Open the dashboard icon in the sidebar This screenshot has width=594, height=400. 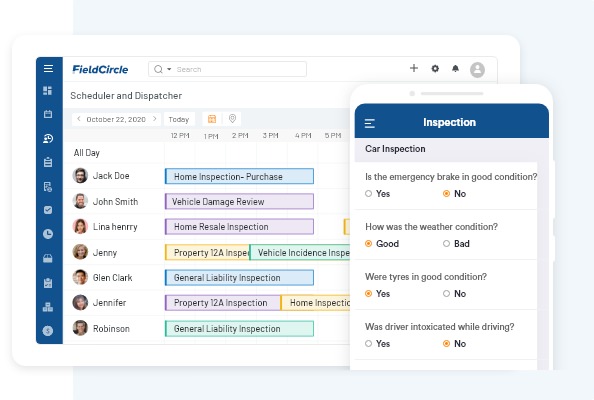point(48,91)
